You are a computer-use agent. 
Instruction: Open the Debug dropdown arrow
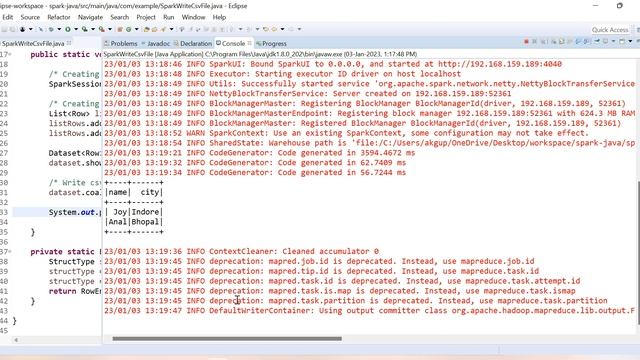59,29
